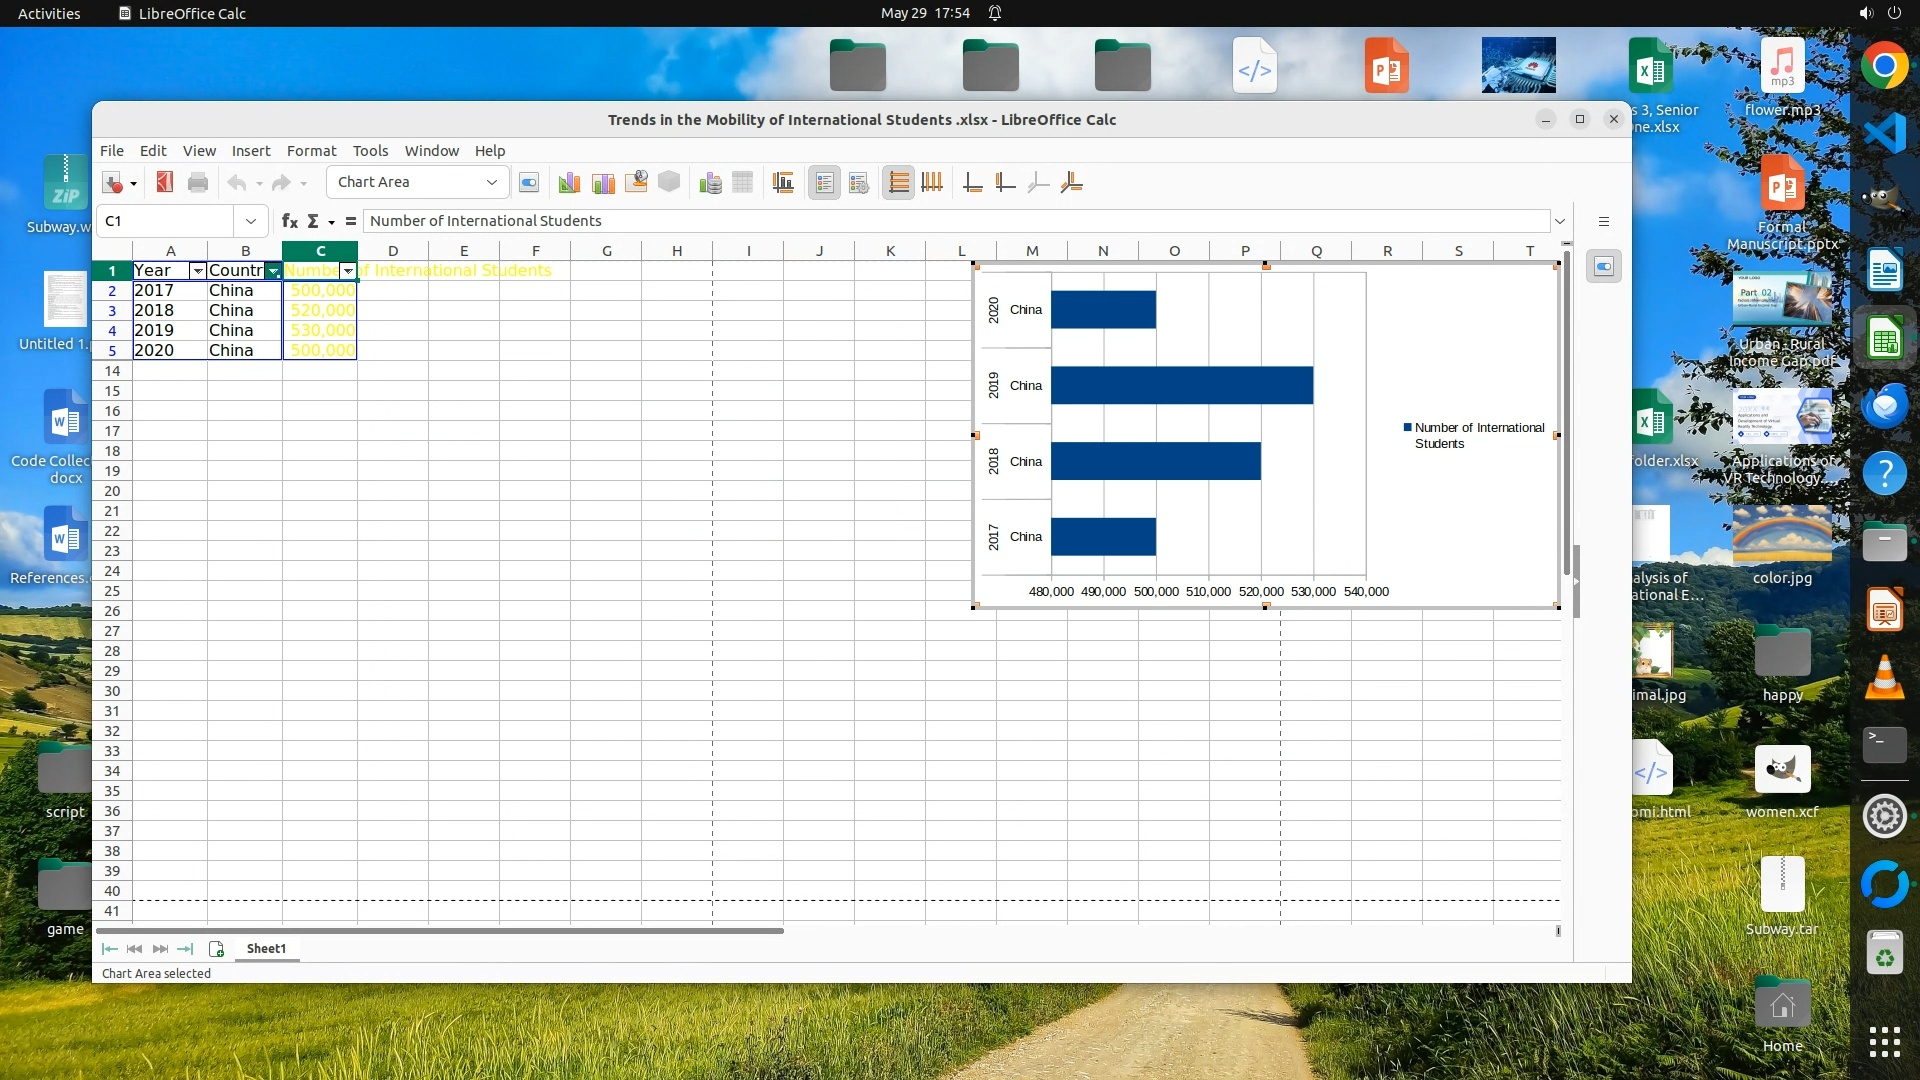Image resolution: width=1920 pixels, height=1080 pixels.
Task: Click the Print icon in the toolbar
Action: [198, 182]
